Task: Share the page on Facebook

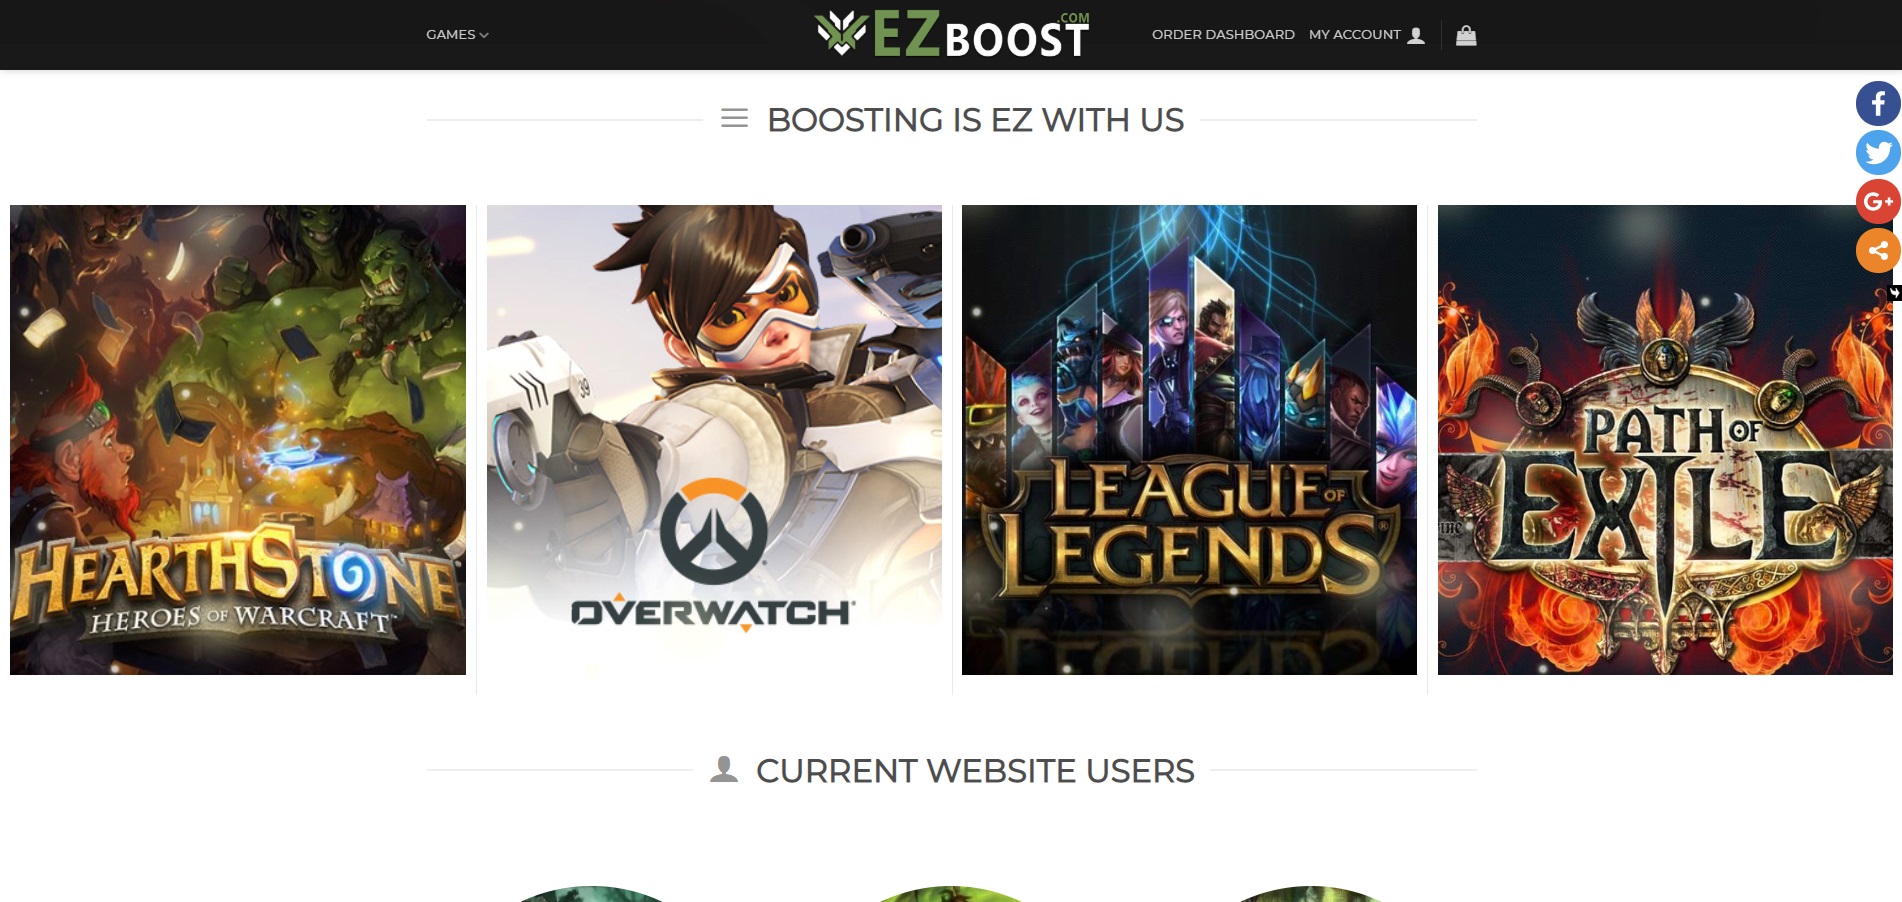Action: pyautogui.click(x=1878, y=104)
